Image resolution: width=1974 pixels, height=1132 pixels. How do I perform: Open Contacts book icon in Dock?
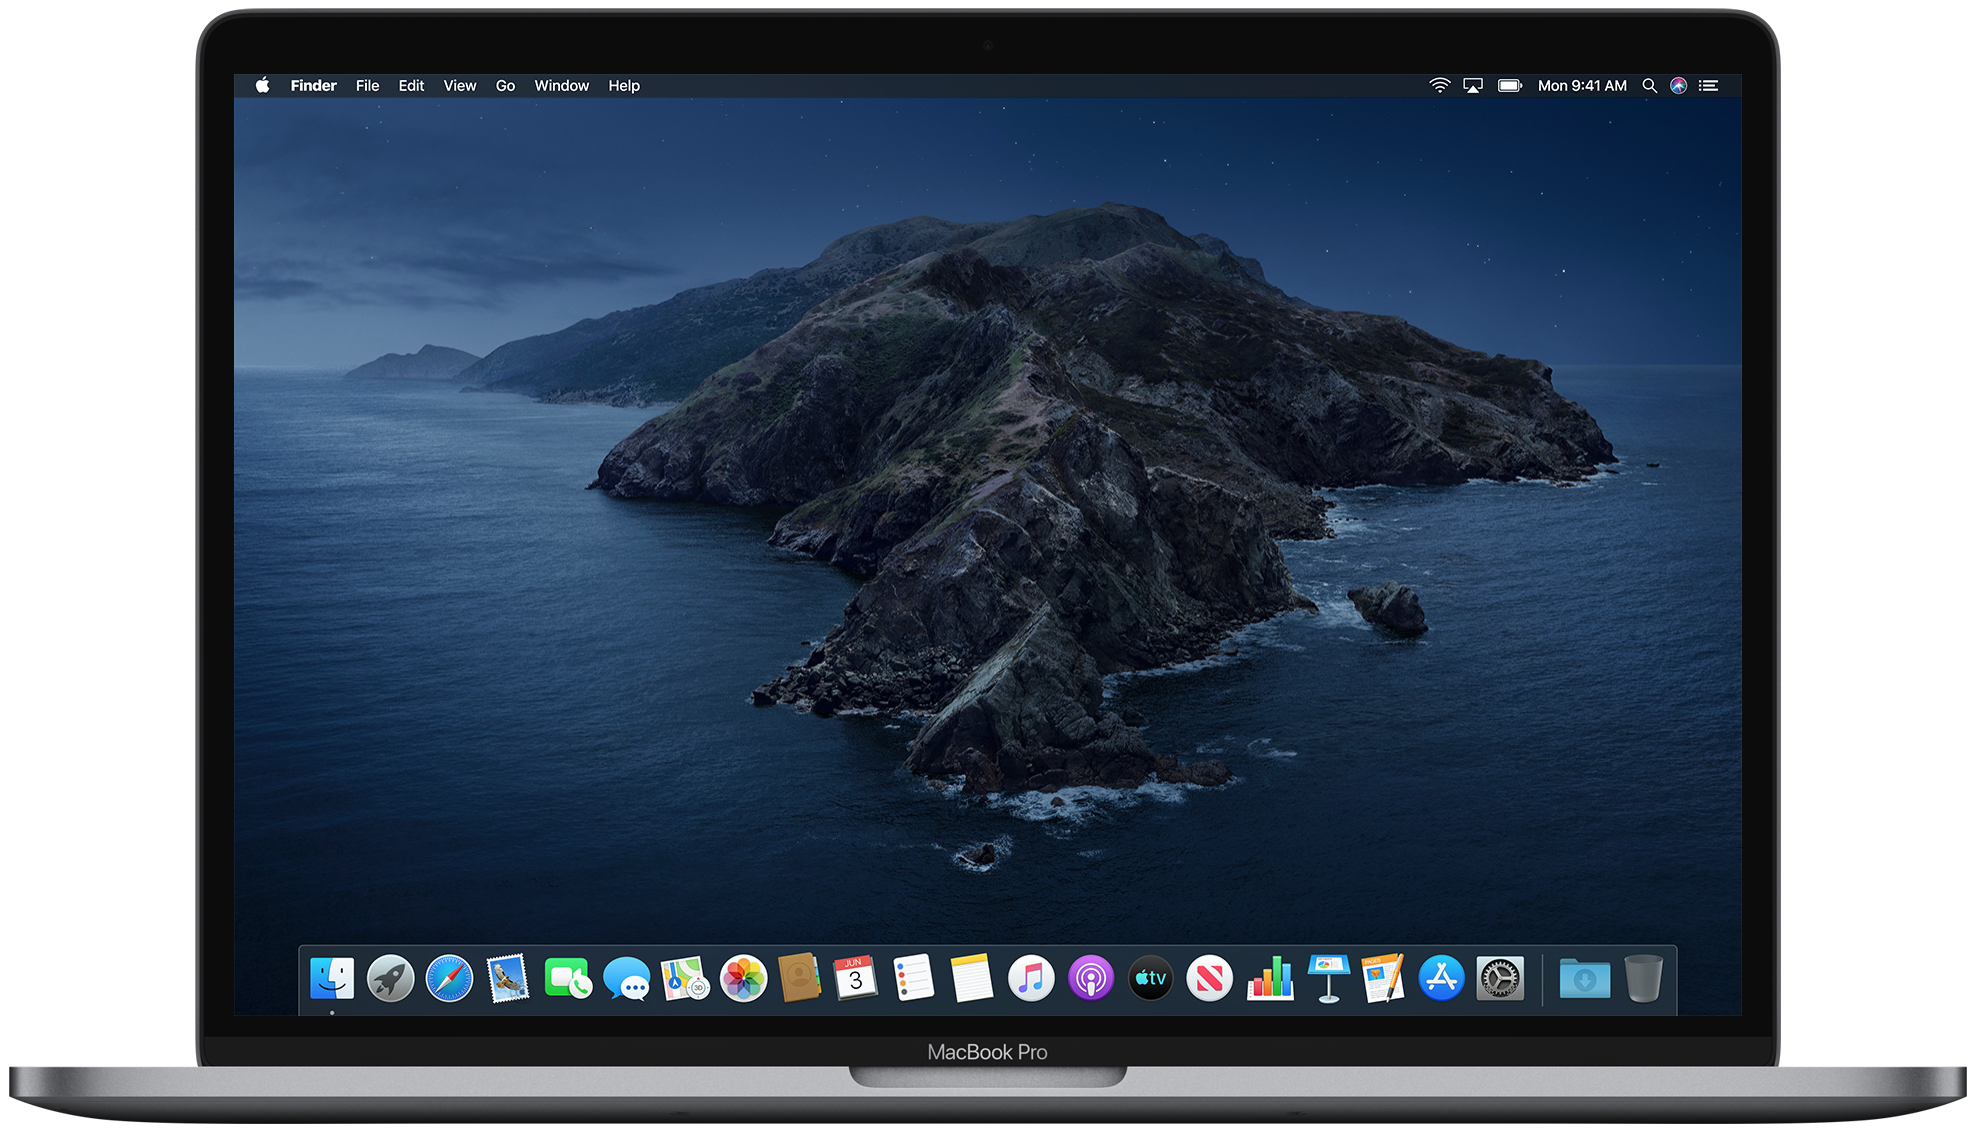[x=800, y=978]
